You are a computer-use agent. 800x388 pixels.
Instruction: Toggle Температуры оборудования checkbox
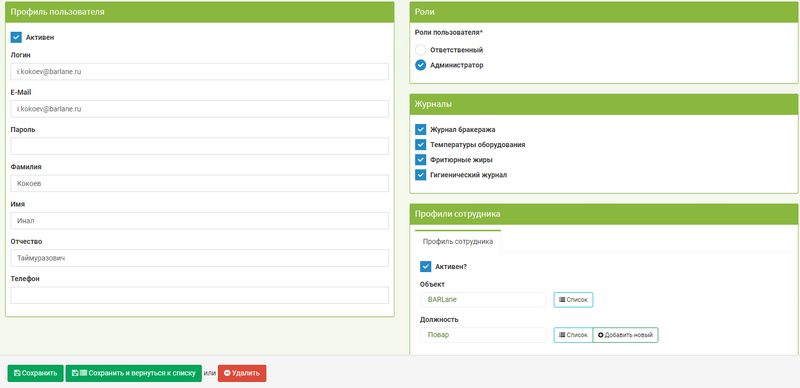(420, 144)
